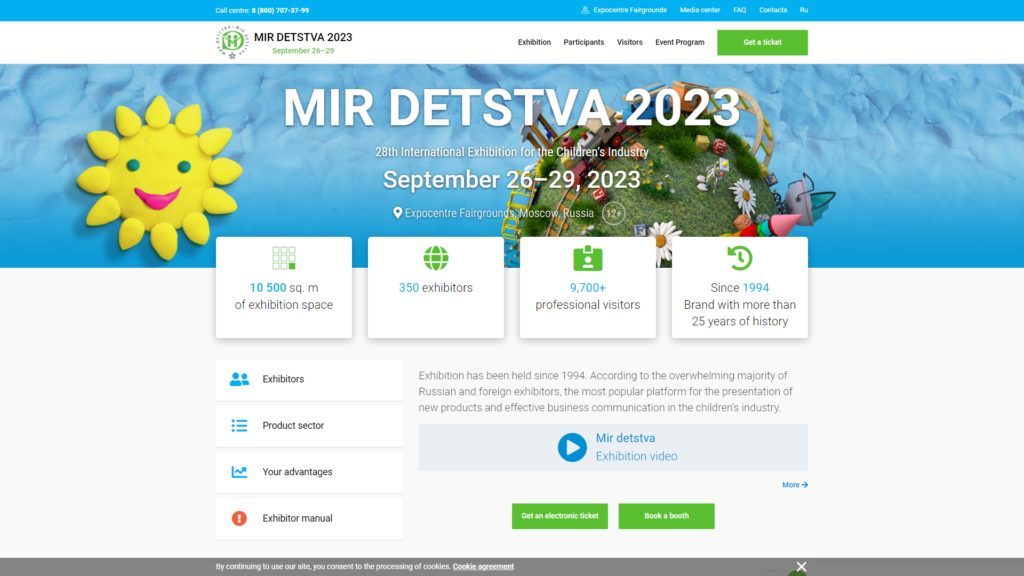Open the Your advantages sidebar item
The image size is (1024, 576).
pos(309,472)
